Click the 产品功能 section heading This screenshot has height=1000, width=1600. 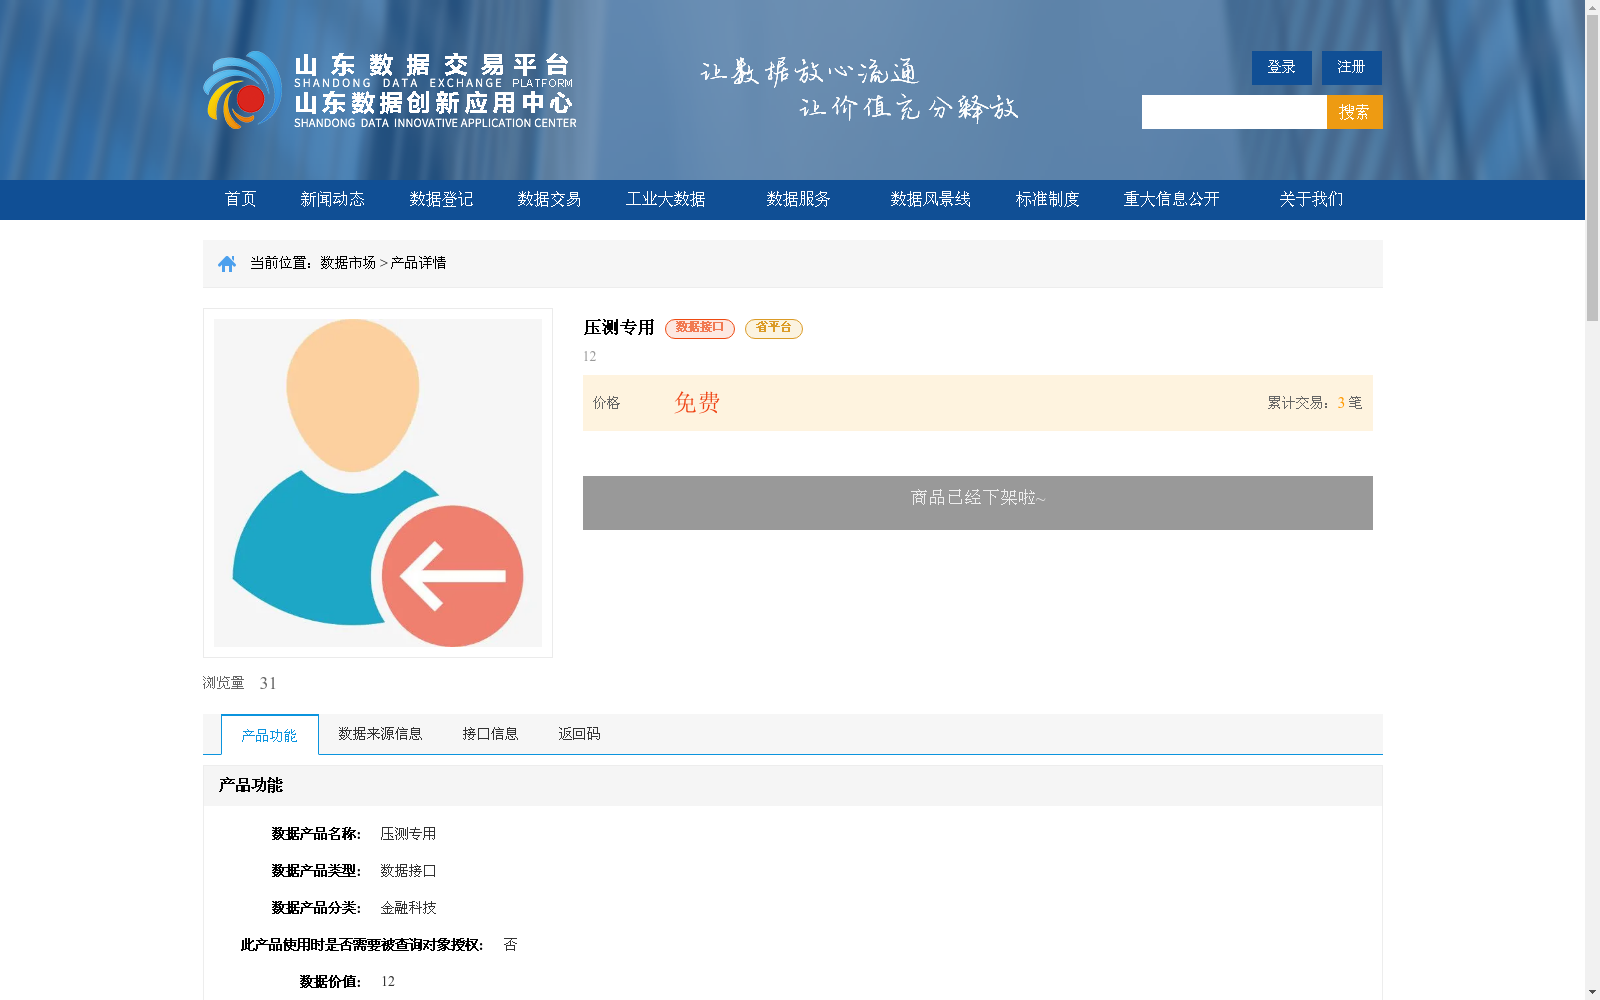coord(250,786)
